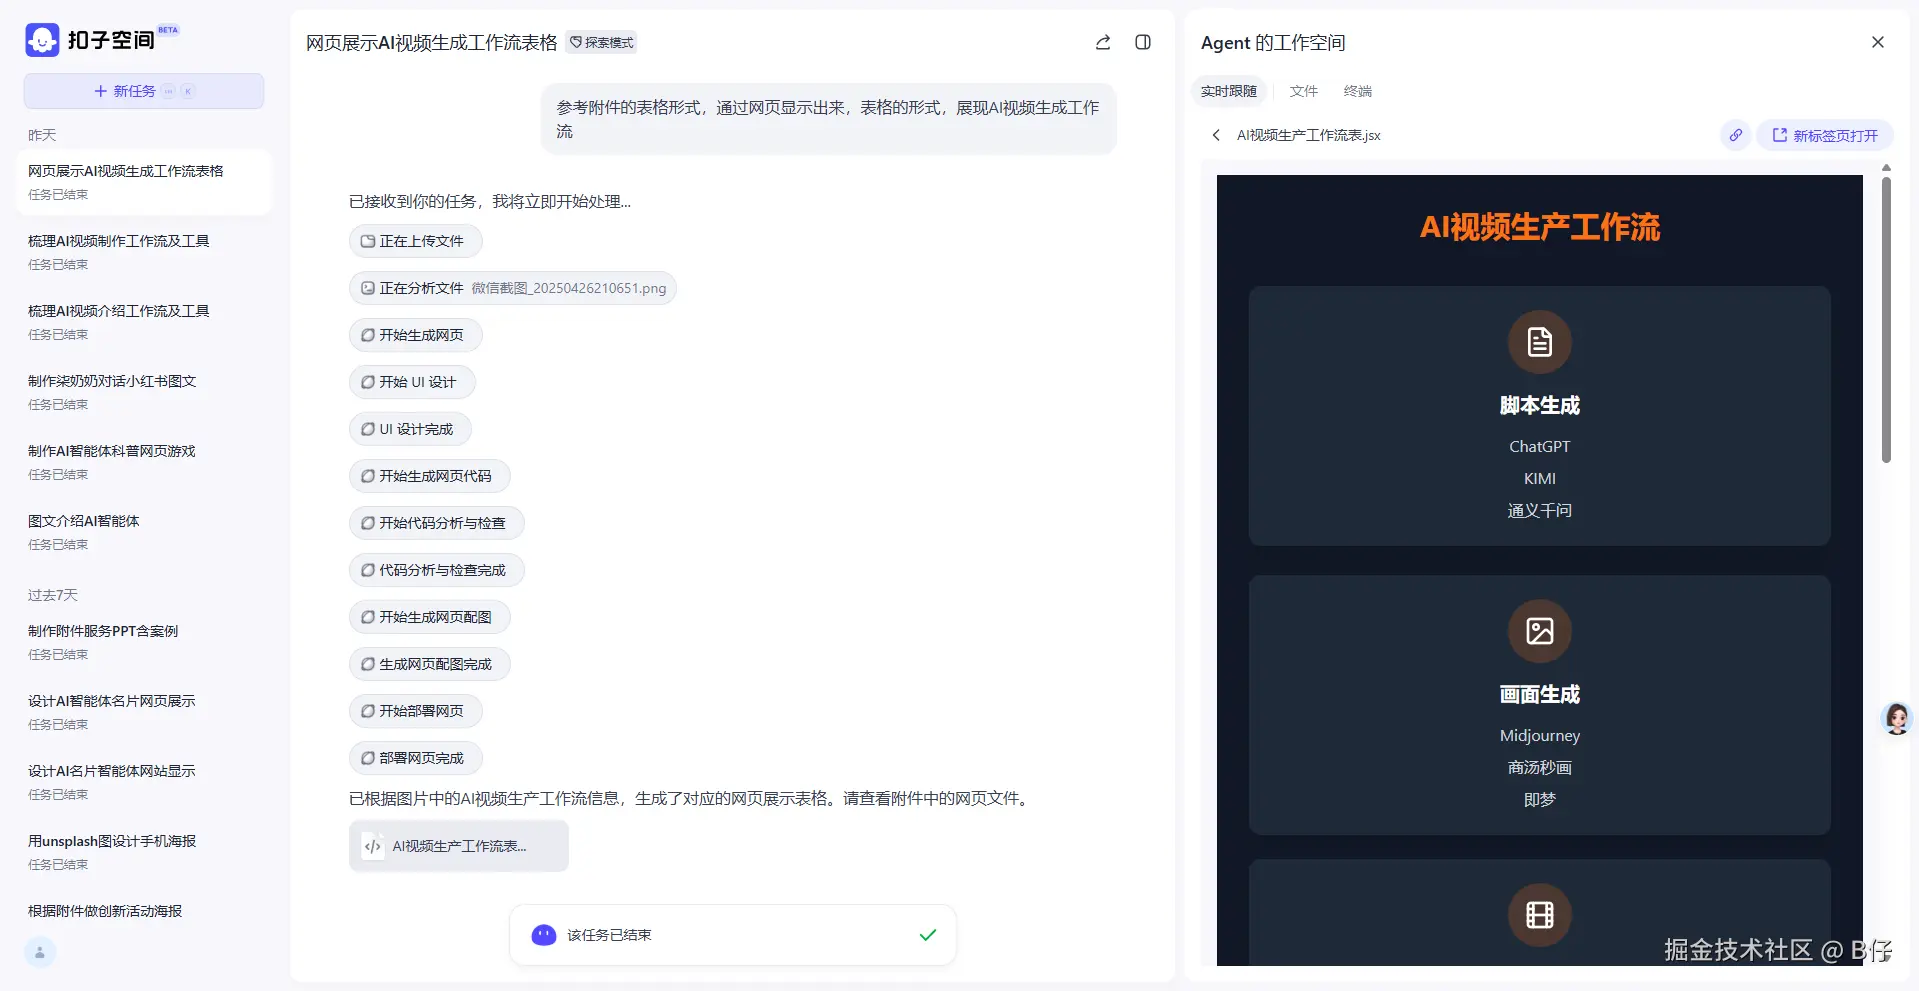Click 即梦 in the 画面生成 card
Image resolution: width=1919 pixels, height=991 pixels.
(x=1539, y=799)
